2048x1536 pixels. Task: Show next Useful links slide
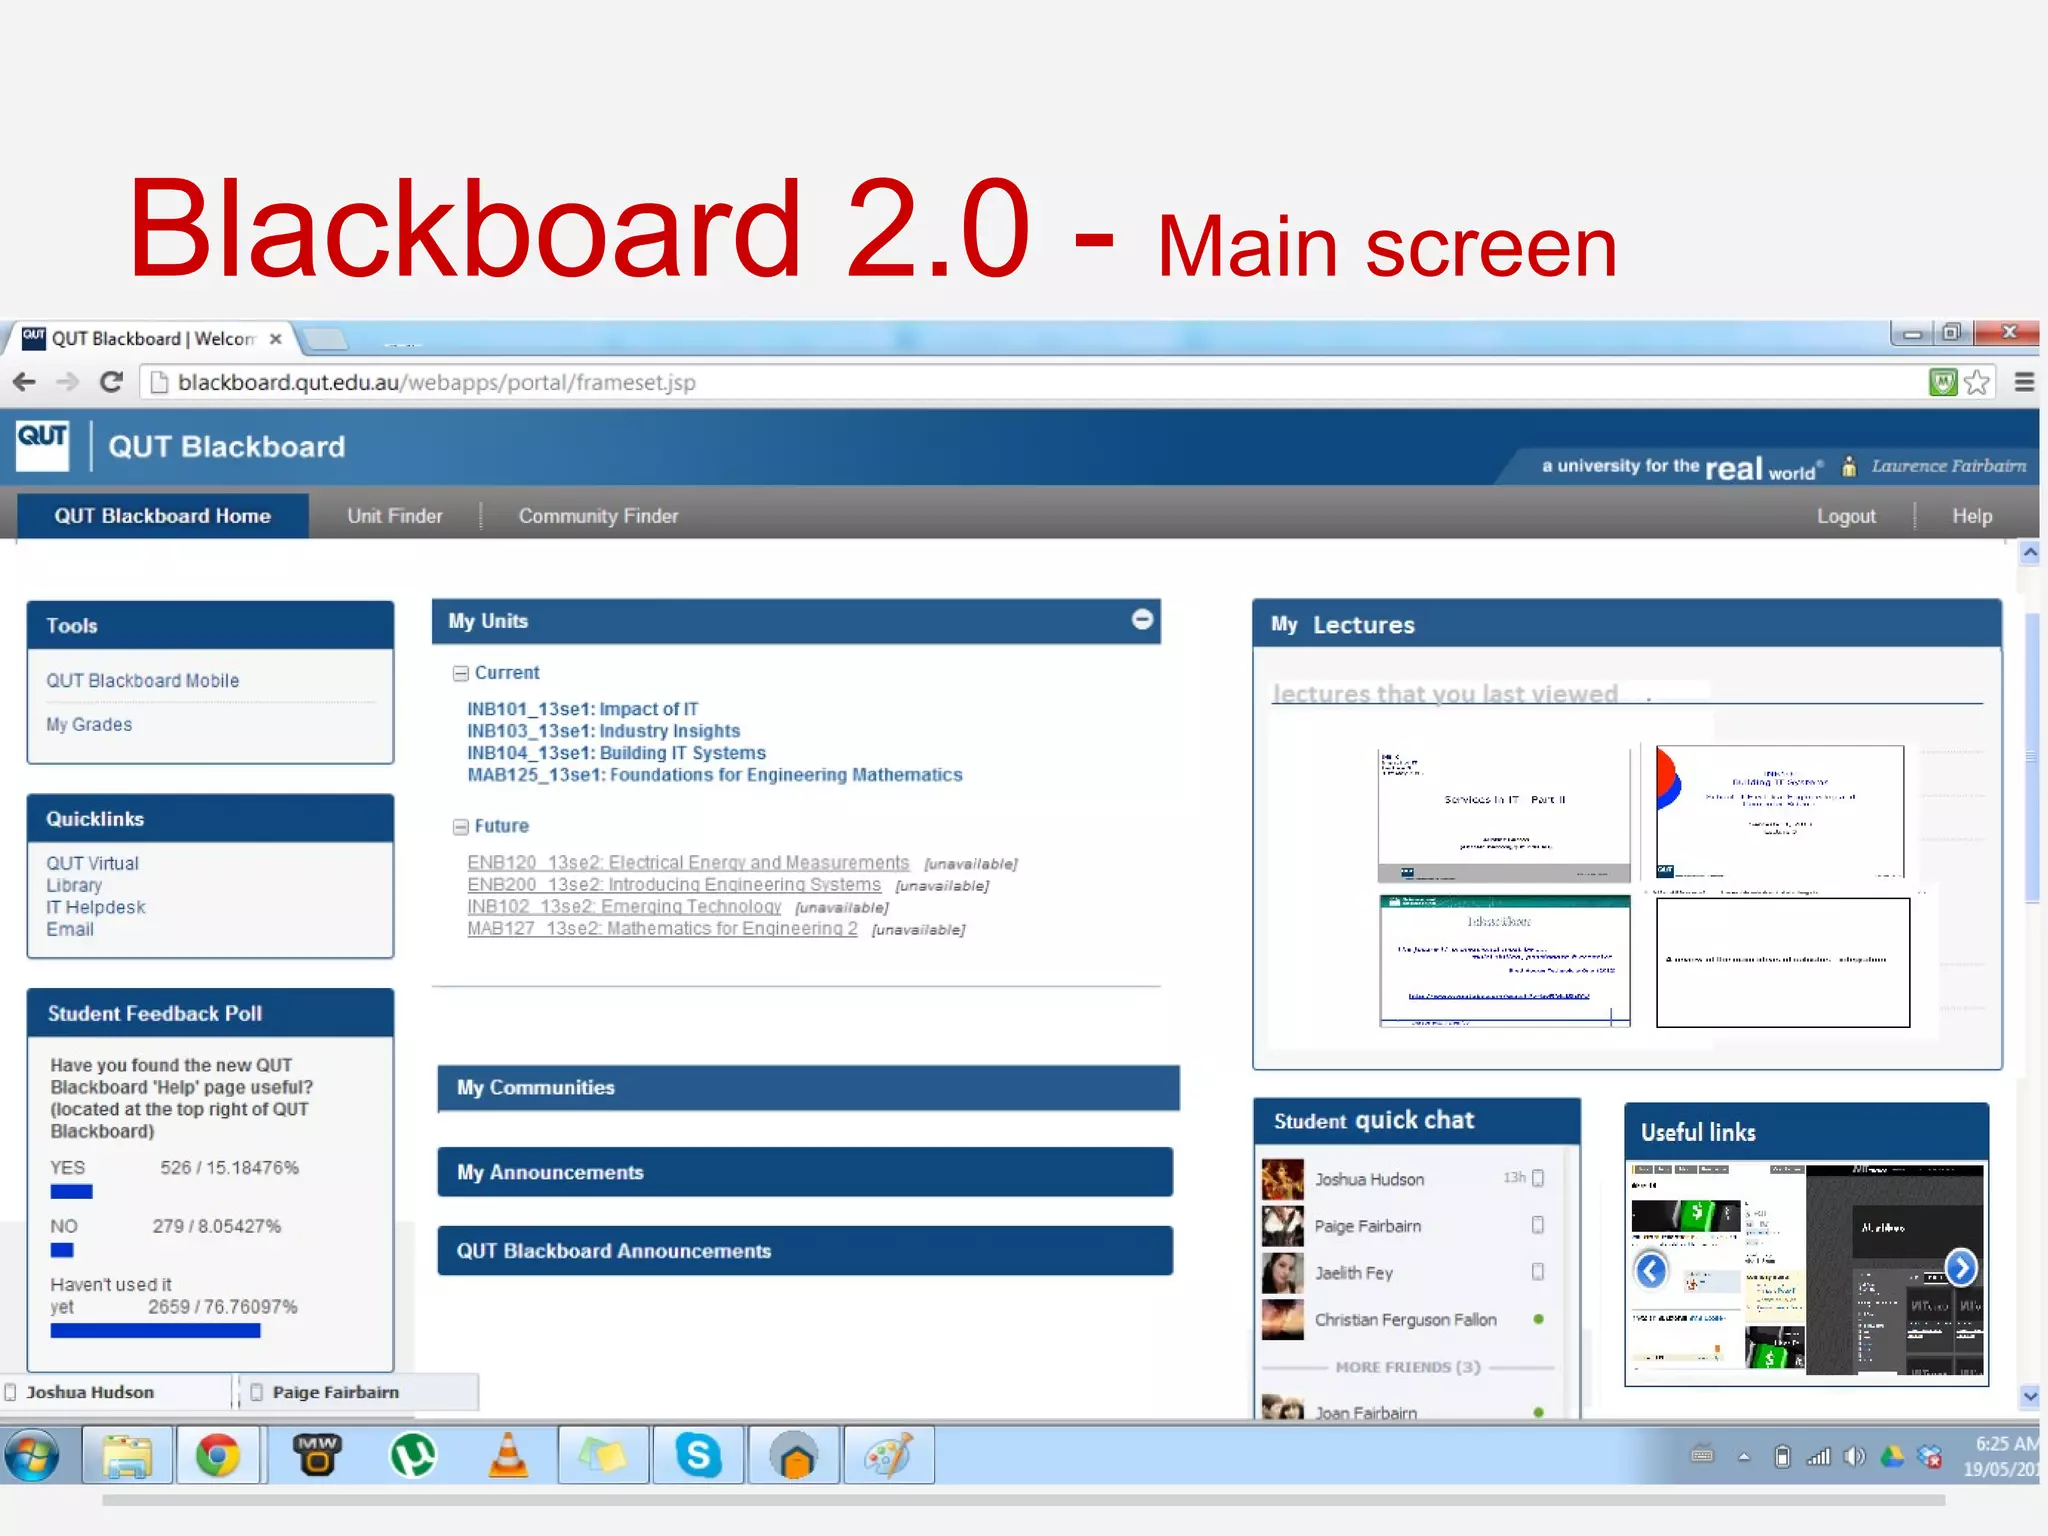(1961, 1268)
